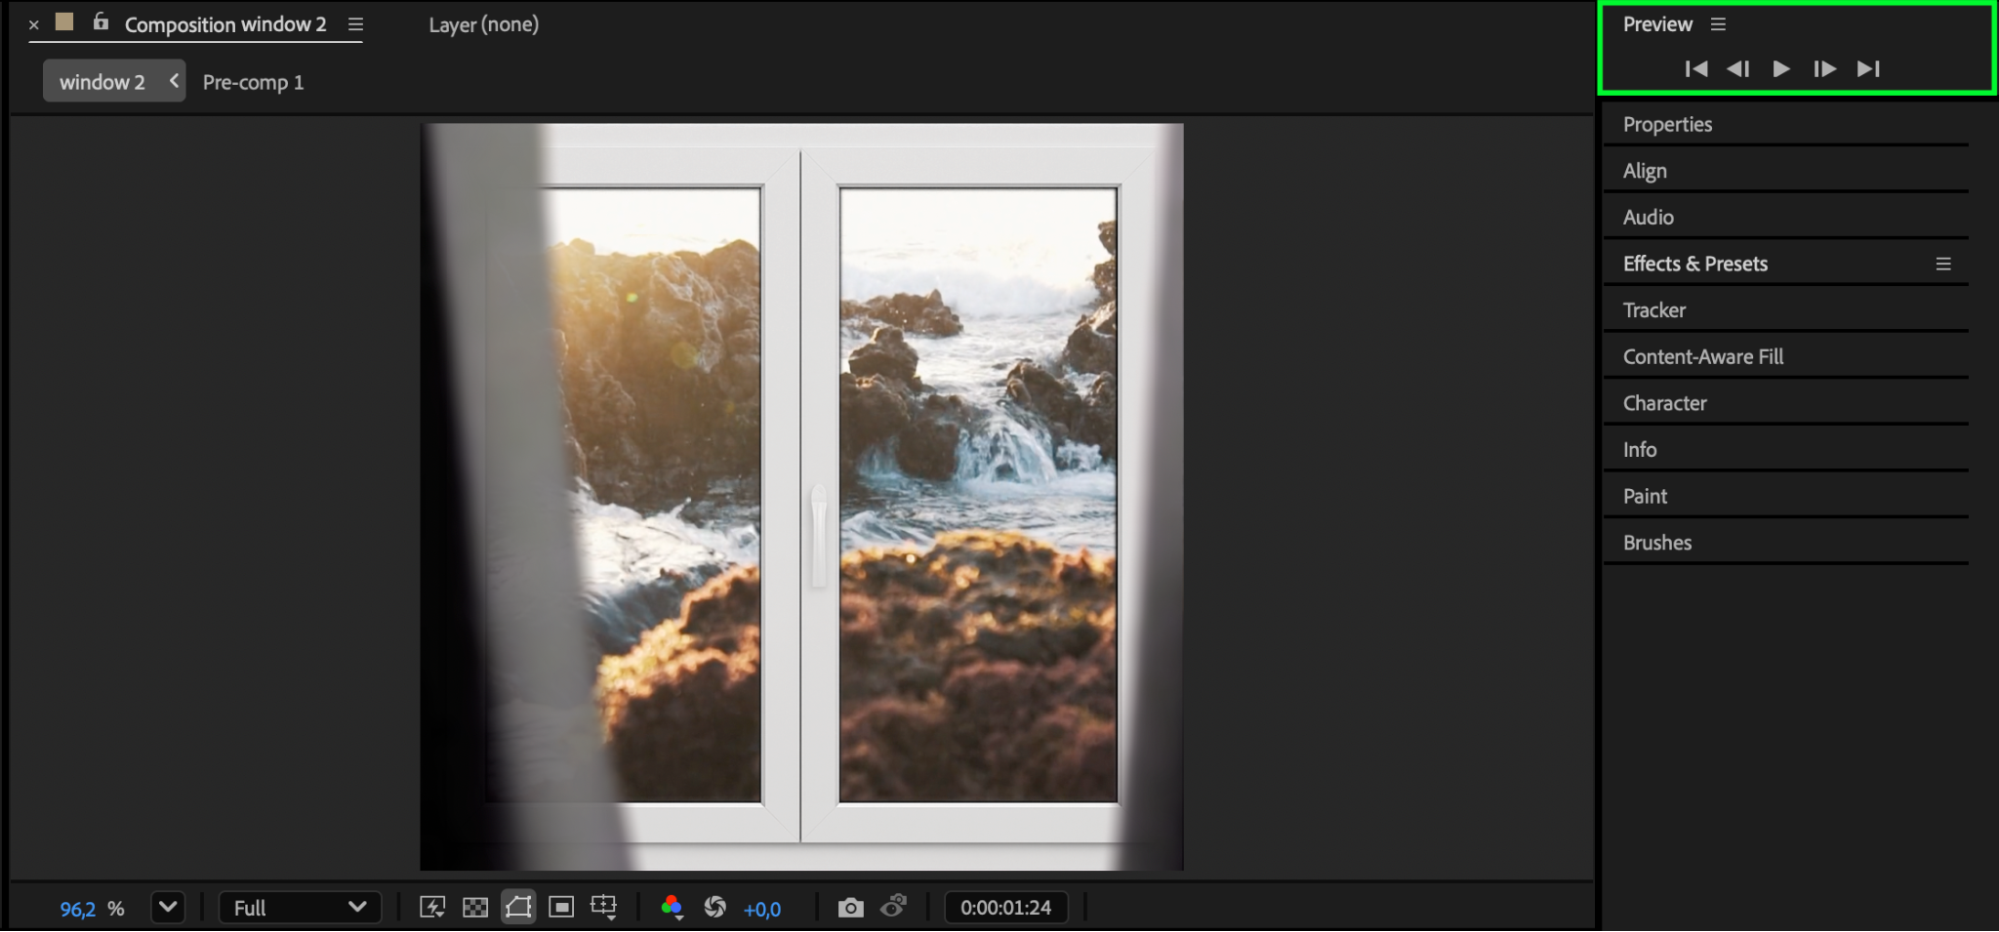Open the Full resolution dropdown

coord(299,907)
